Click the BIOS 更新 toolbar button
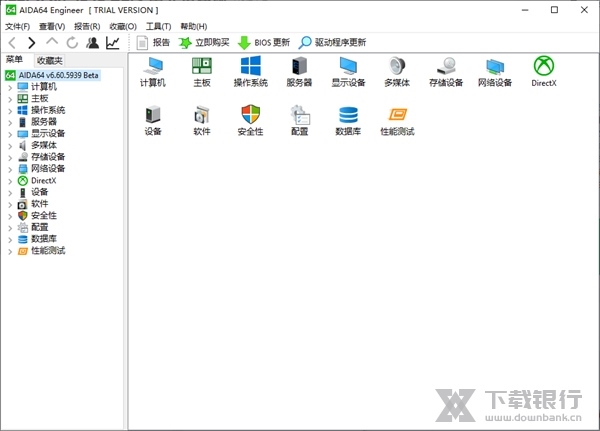The image size is (600, 431). (264, 42)
